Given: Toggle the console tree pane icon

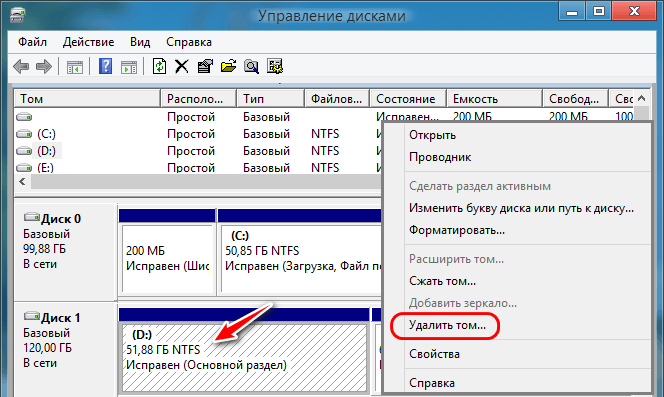Looking at the screenshot, I should [x=75, y=67].
